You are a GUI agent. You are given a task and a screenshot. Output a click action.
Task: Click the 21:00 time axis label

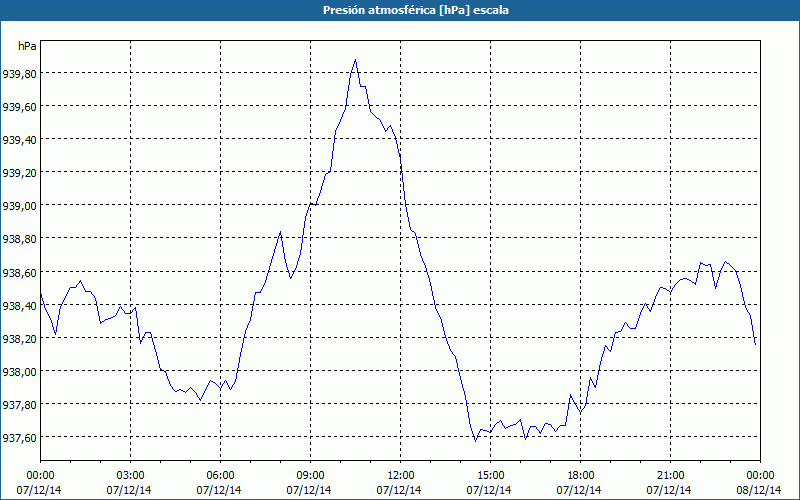pyautogui.click(x=670, y=476)
